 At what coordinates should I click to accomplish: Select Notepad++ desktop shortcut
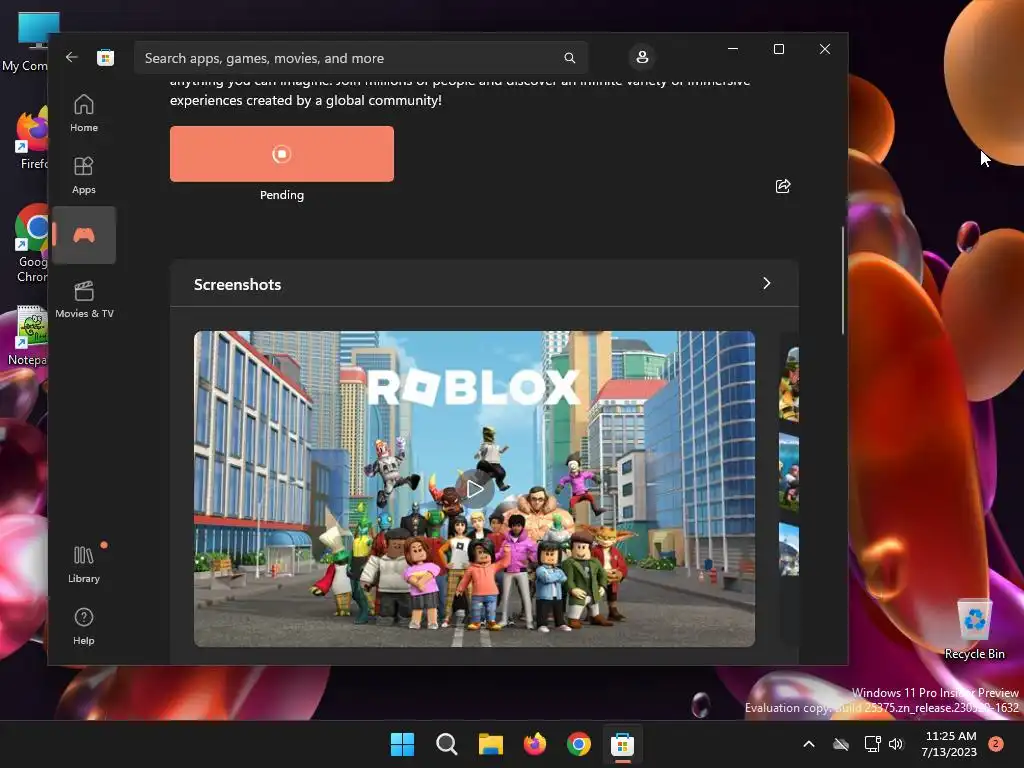click(x=29, y=336)
